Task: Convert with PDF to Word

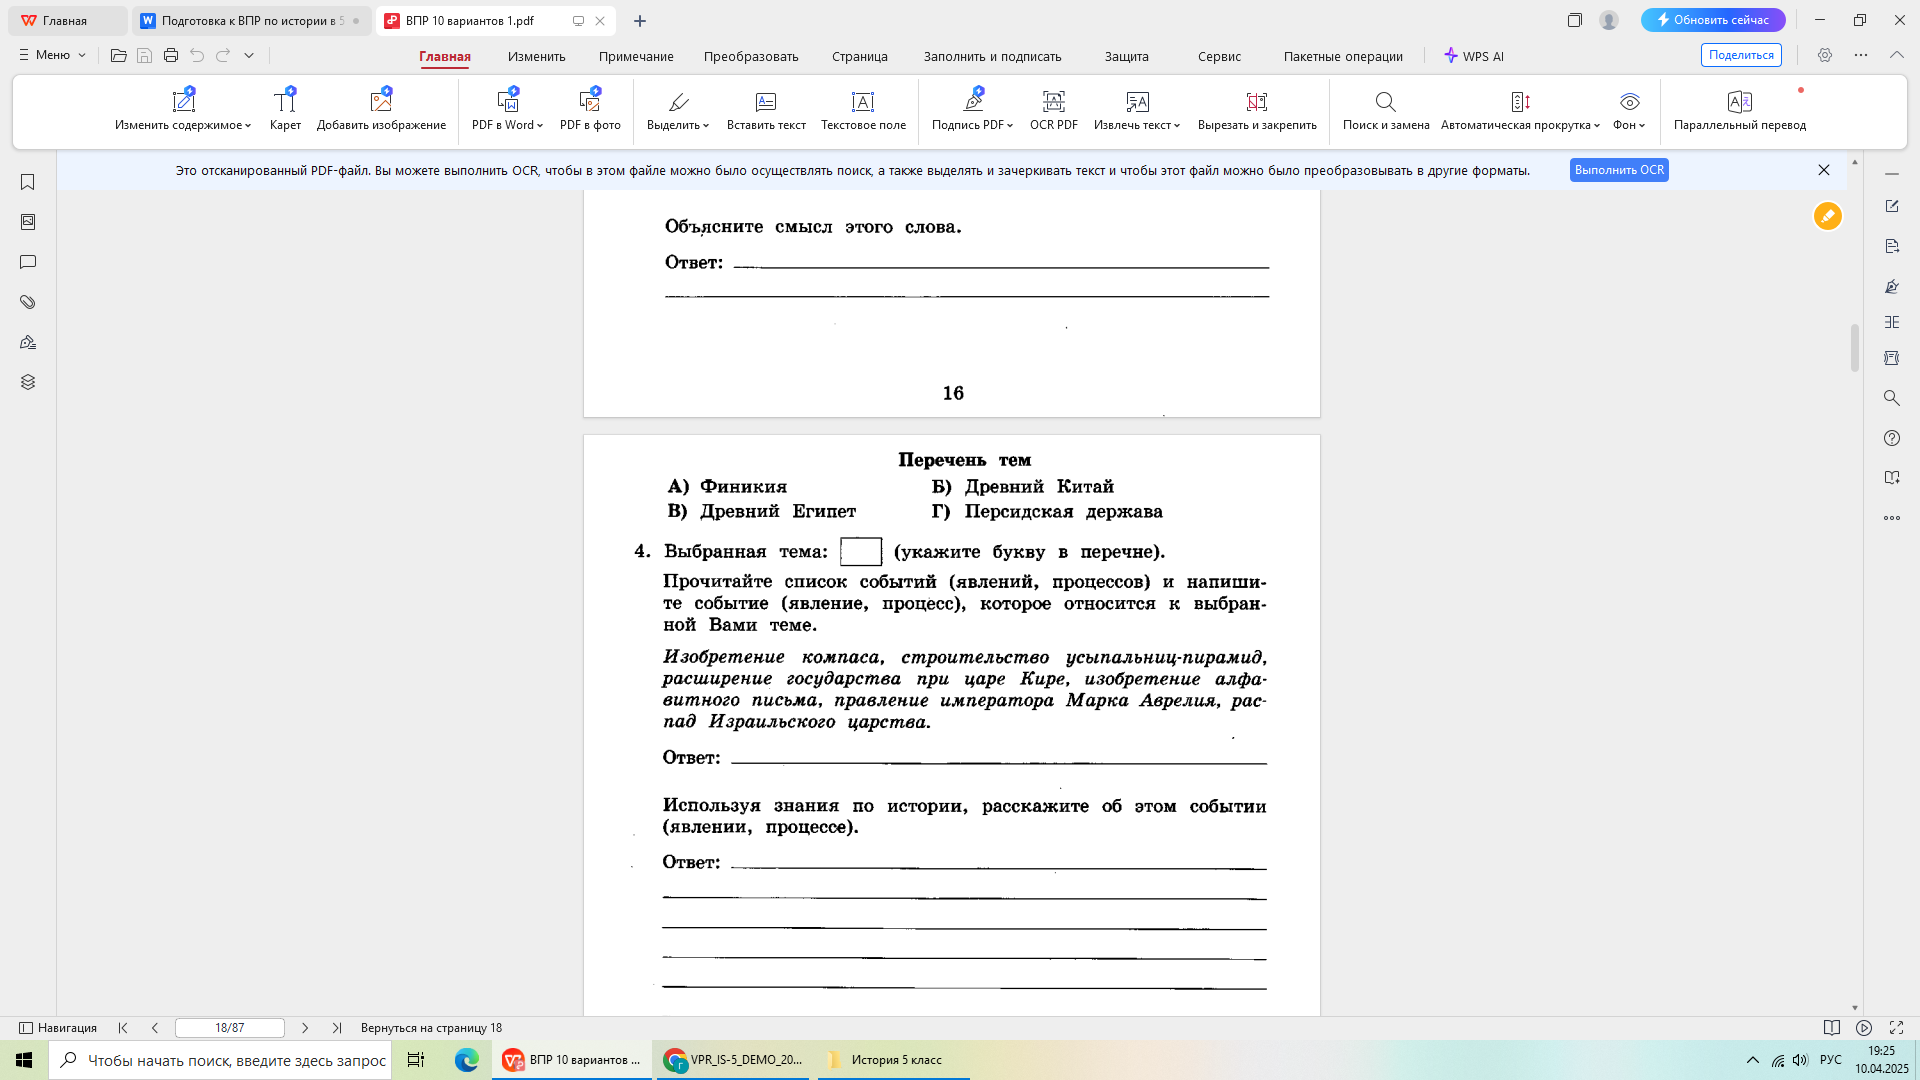Action: tap(507, 110)
